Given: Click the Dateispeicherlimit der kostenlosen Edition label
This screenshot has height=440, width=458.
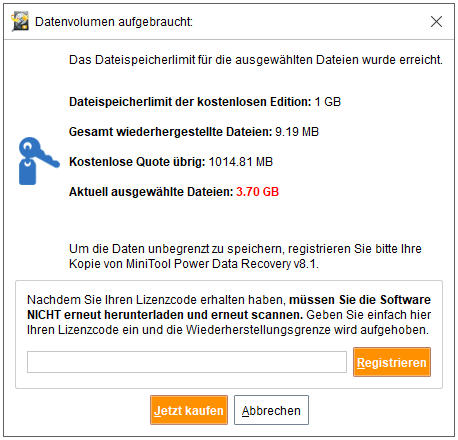Looking at the screenshot, I should 190,102.
